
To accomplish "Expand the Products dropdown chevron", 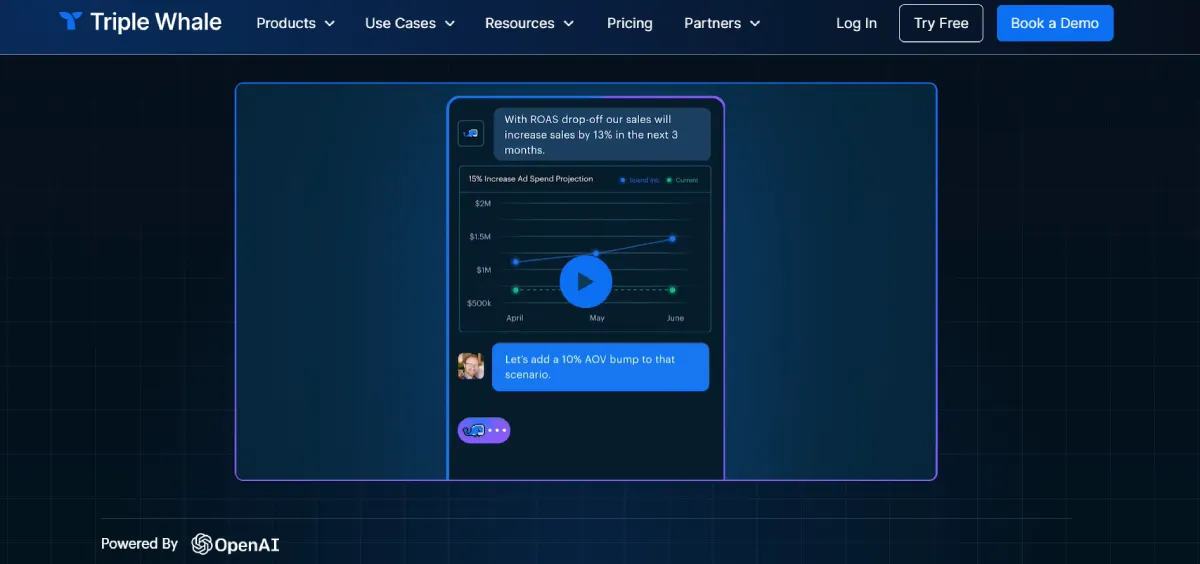I will point(330,23).
